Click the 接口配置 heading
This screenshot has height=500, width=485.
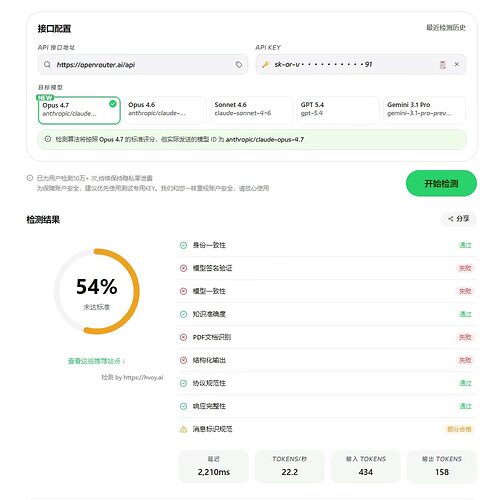(x=54, y=29)
